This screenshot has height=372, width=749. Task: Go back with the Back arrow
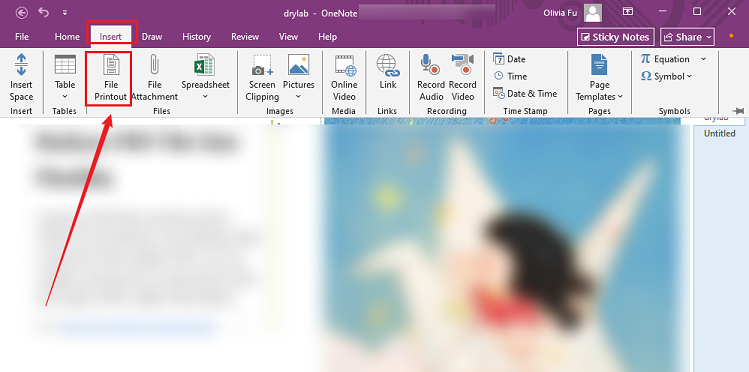point(21,12)
